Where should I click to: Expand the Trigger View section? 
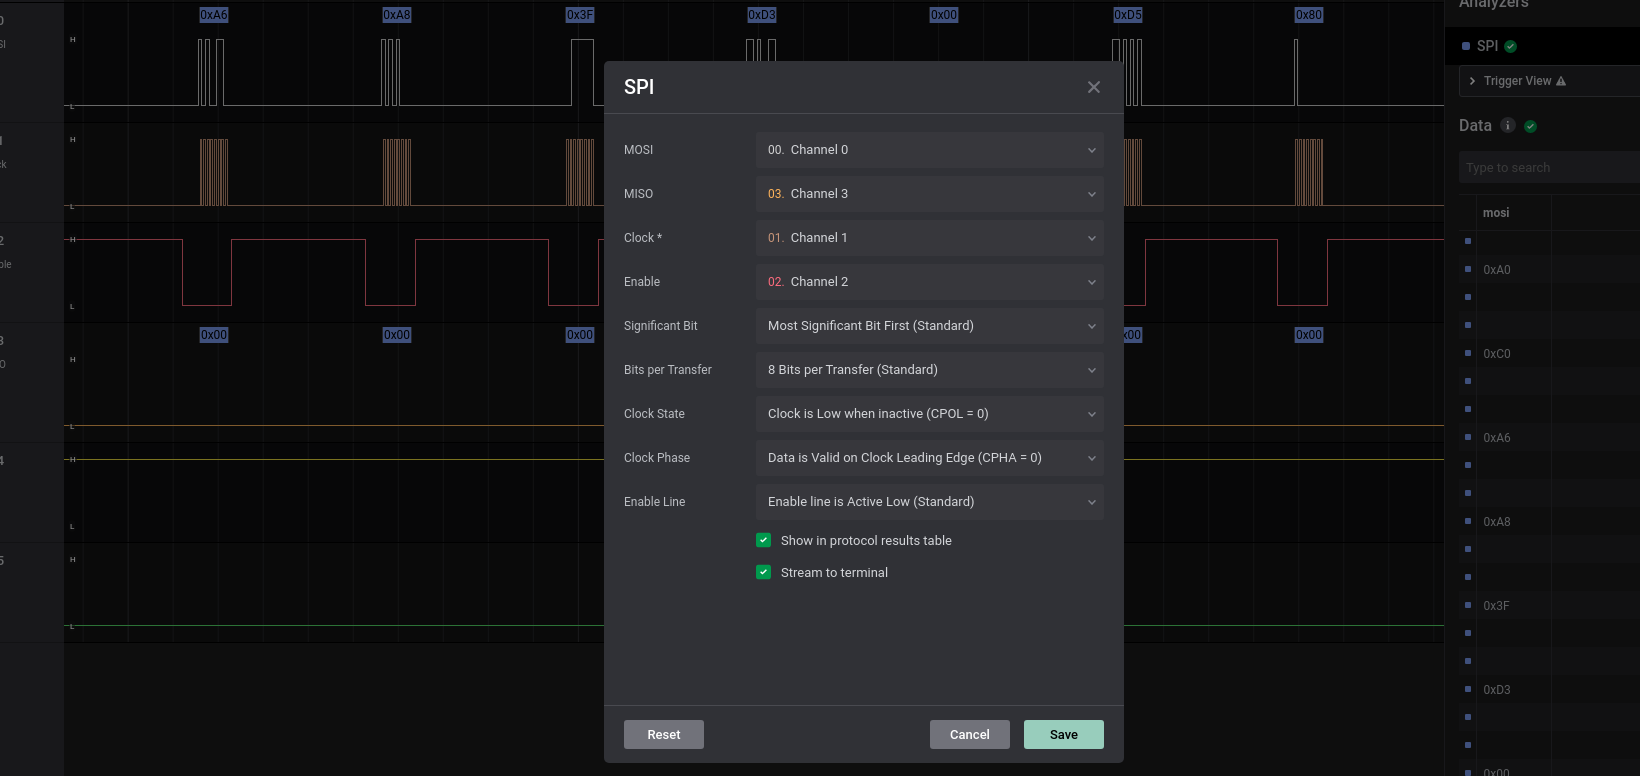[x=1472, y=81]
